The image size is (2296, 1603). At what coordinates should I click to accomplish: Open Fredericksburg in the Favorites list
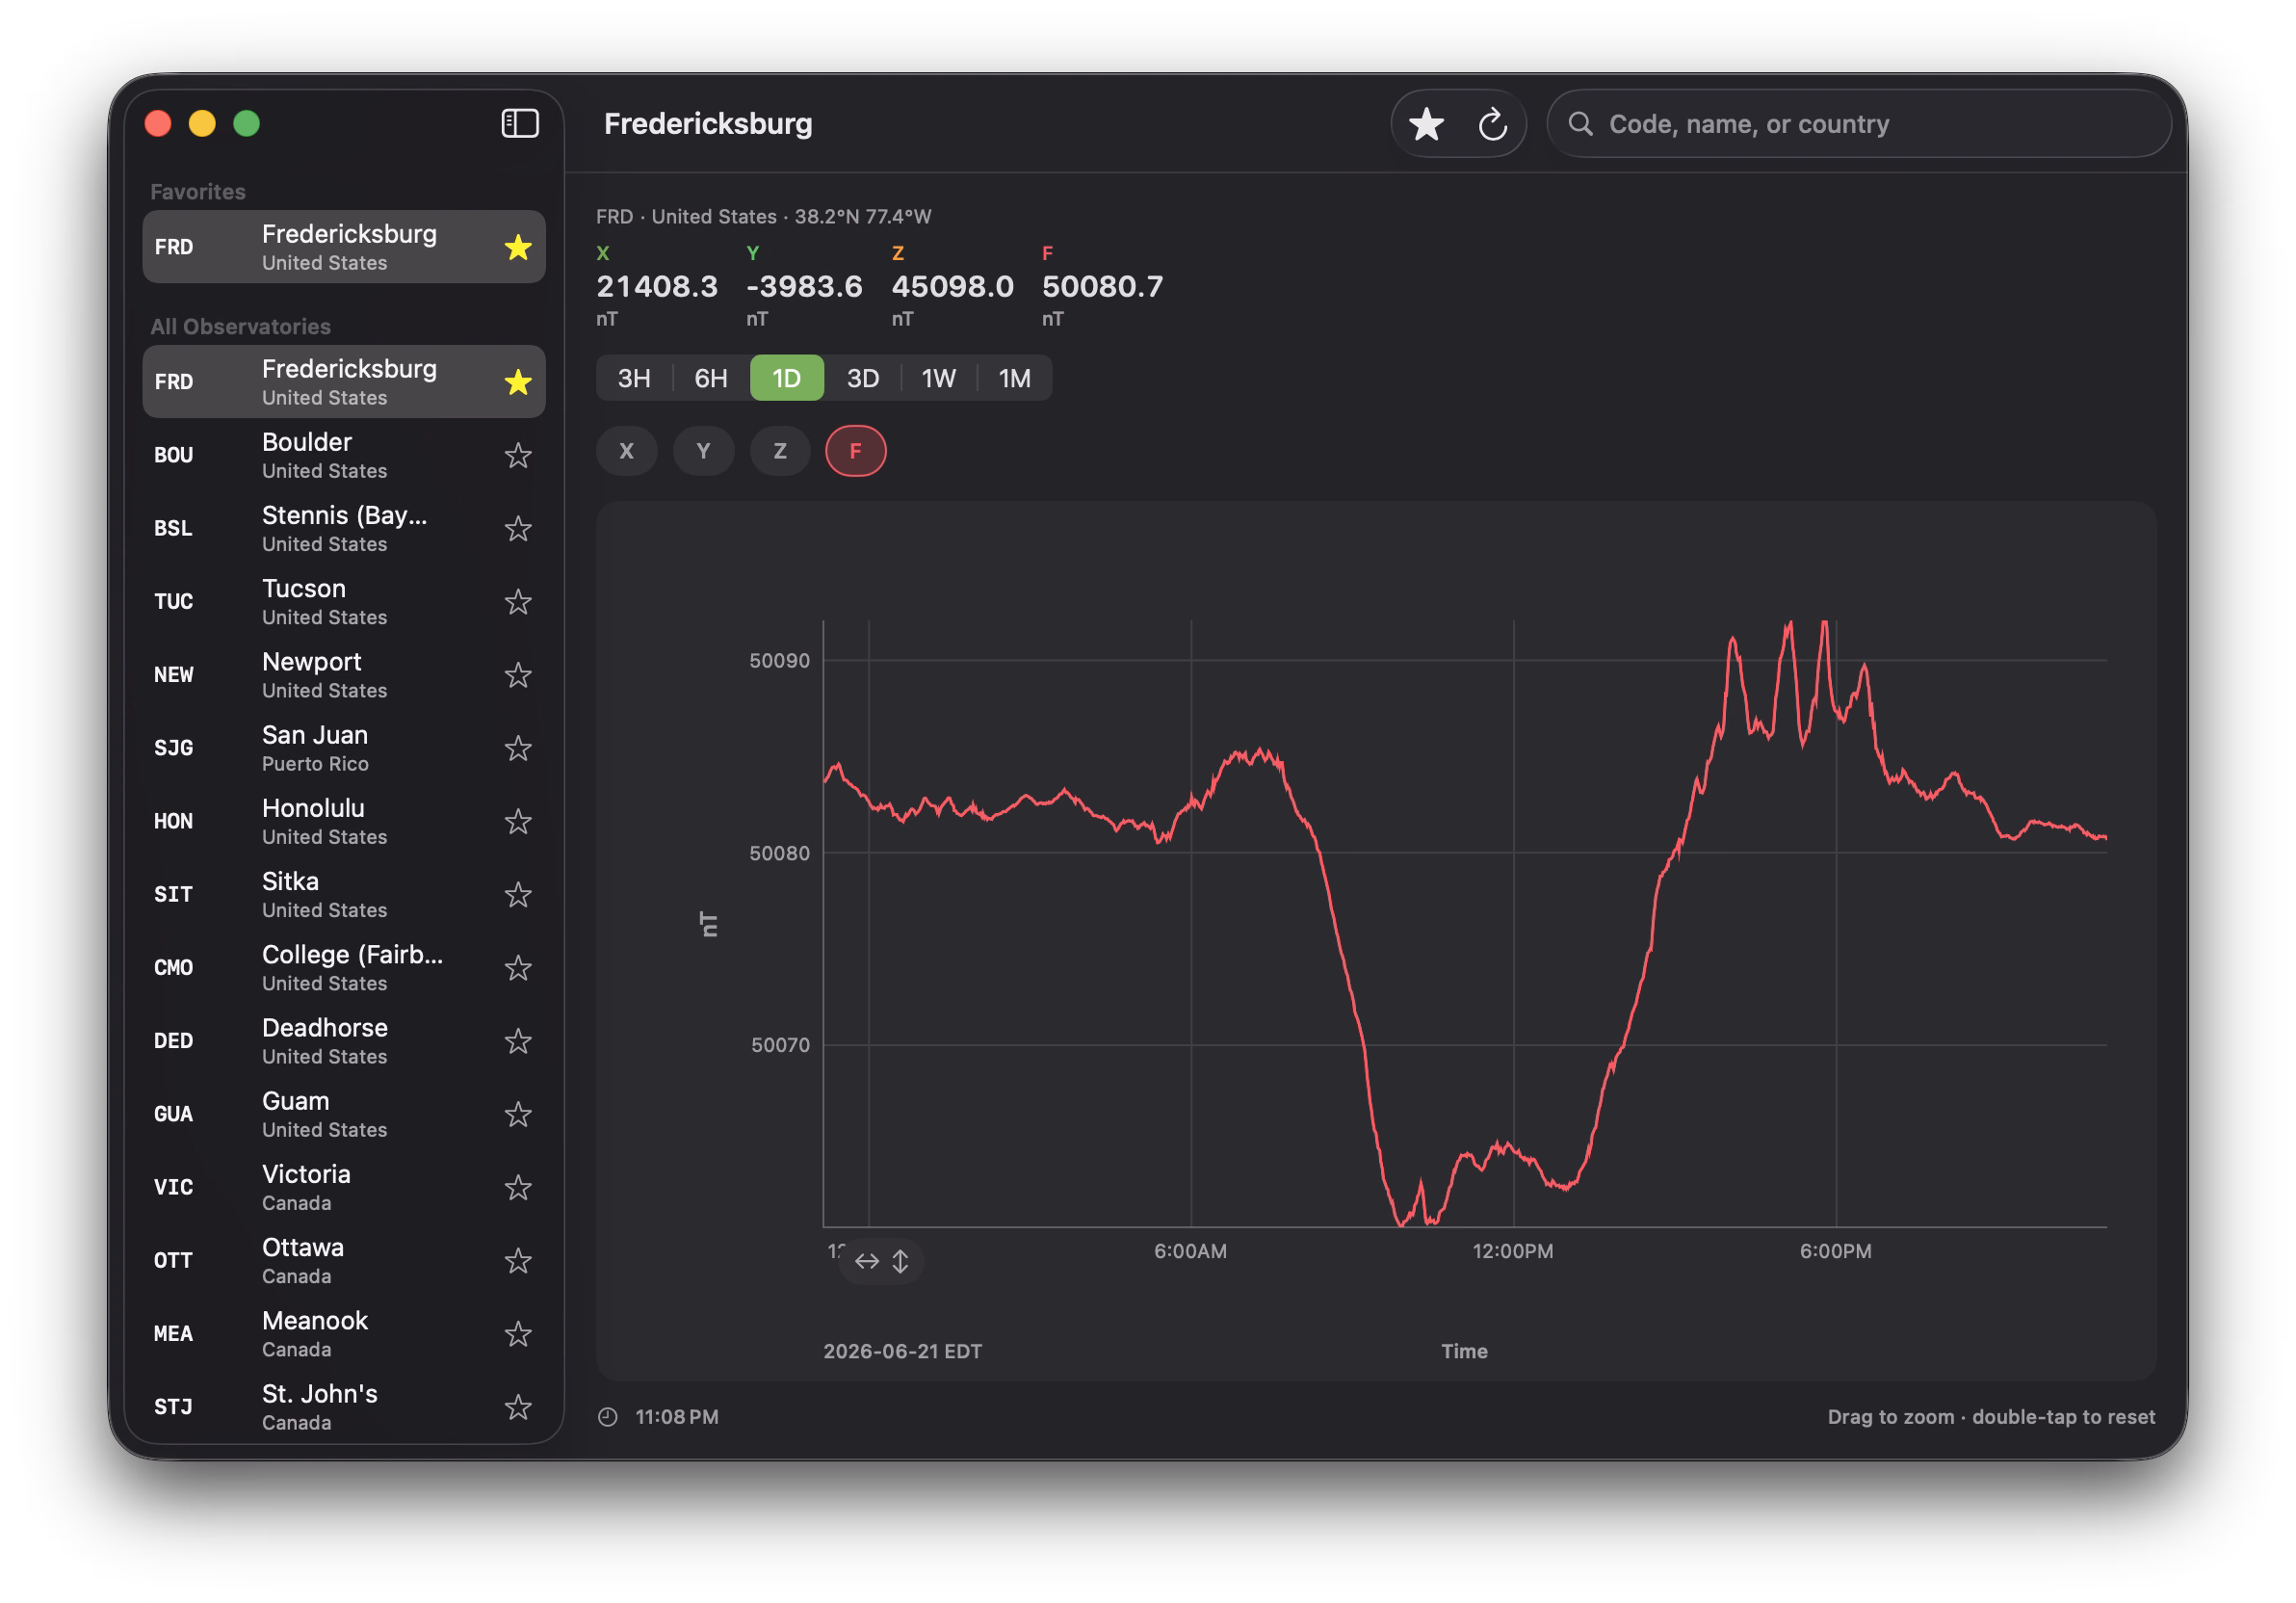point(344,247)
